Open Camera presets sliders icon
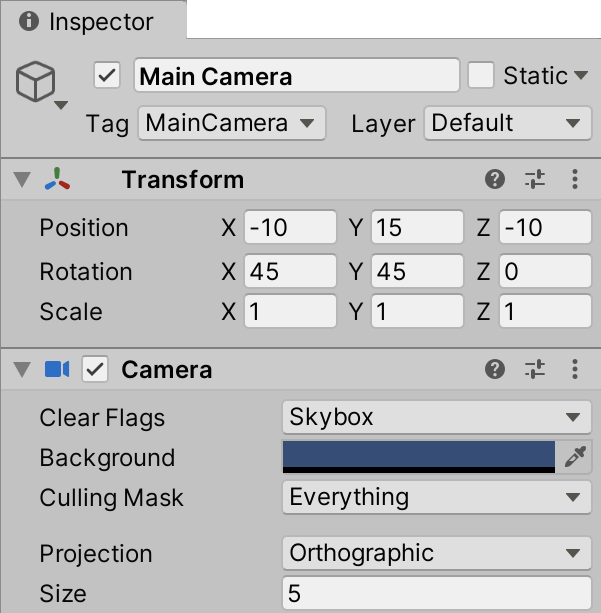The image size is (601, 613). tap(535, 370)
